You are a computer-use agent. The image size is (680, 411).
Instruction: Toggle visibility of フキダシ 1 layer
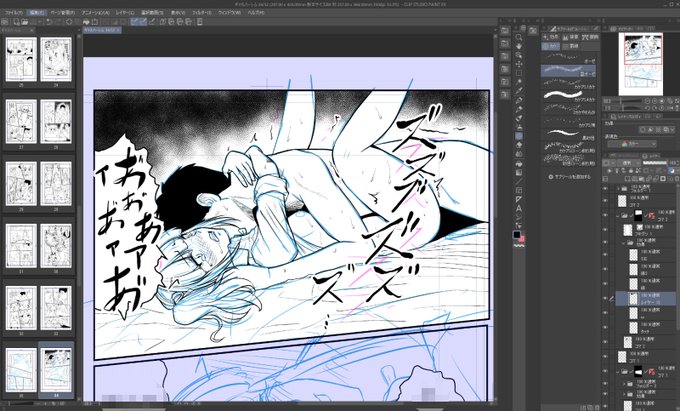point(605,230)
